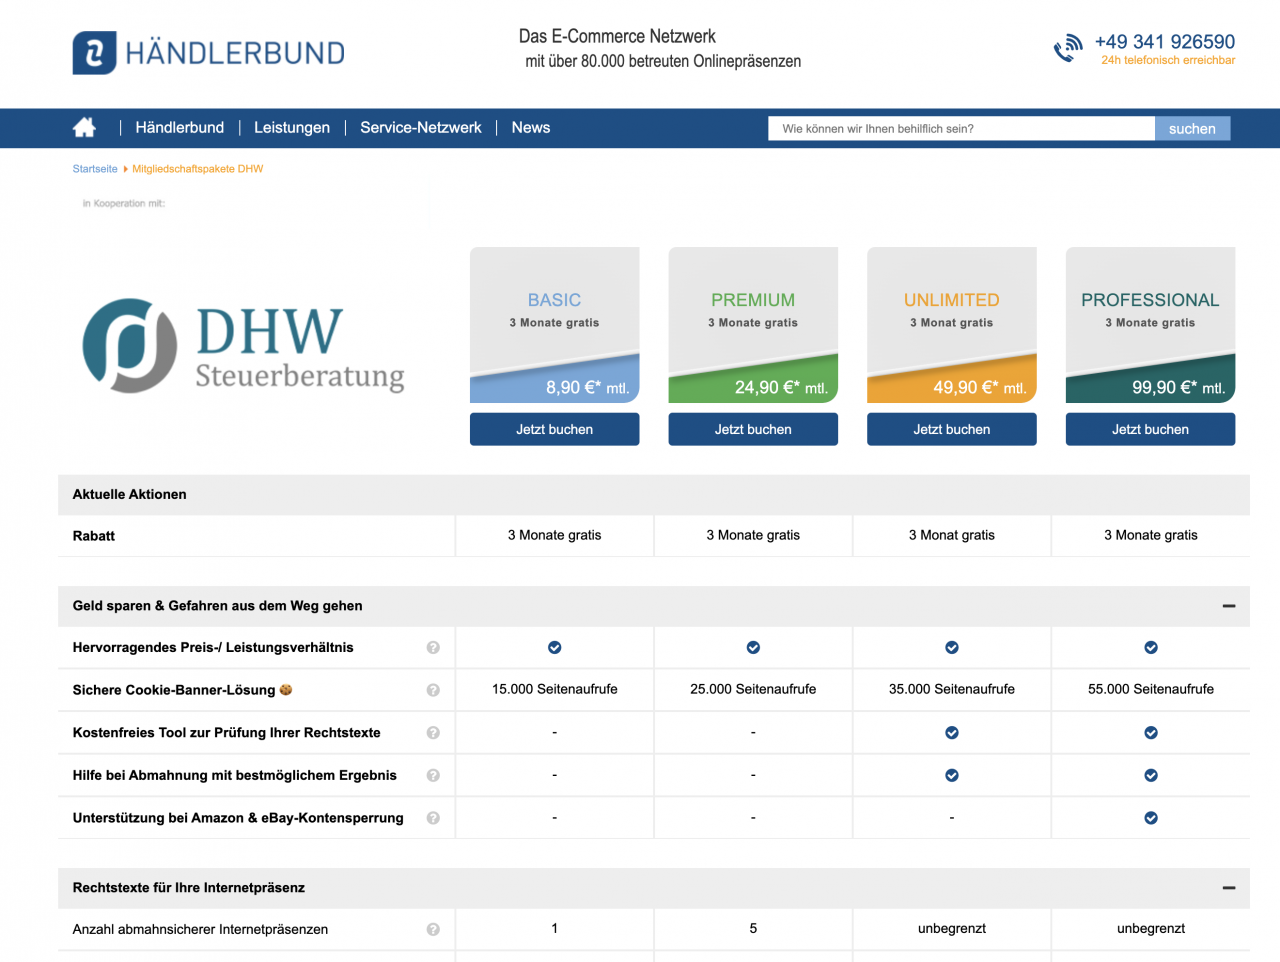Image resolution: width=1280 pixels, height=962 pixels.
Task: Select the orange Unlimited 49,90 € price card
Action: (x=952, y=325)
